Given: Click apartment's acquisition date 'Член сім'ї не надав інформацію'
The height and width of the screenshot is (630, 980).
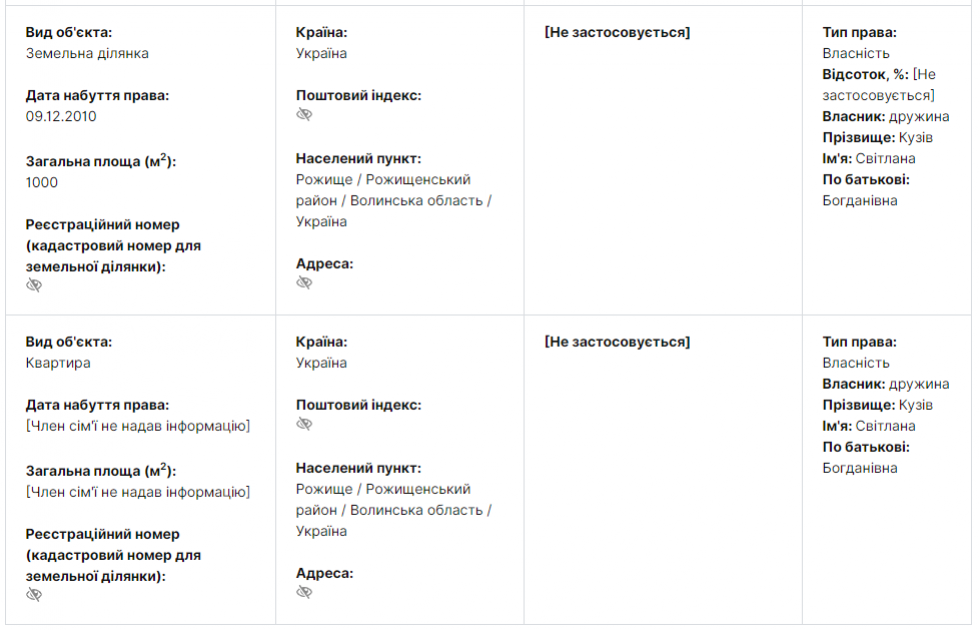Looking at the screenshot, I should (137, 426).
